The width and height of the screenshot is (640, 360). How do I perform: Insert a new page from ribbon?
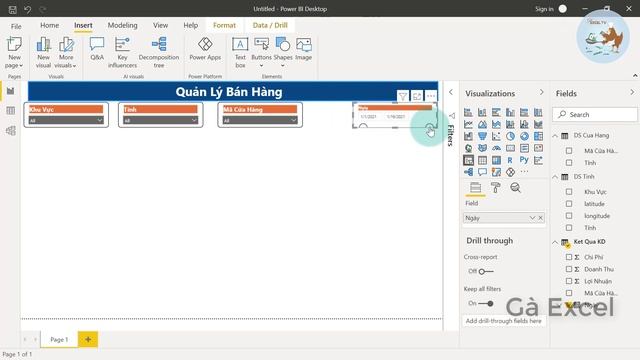tap(14, 53)
